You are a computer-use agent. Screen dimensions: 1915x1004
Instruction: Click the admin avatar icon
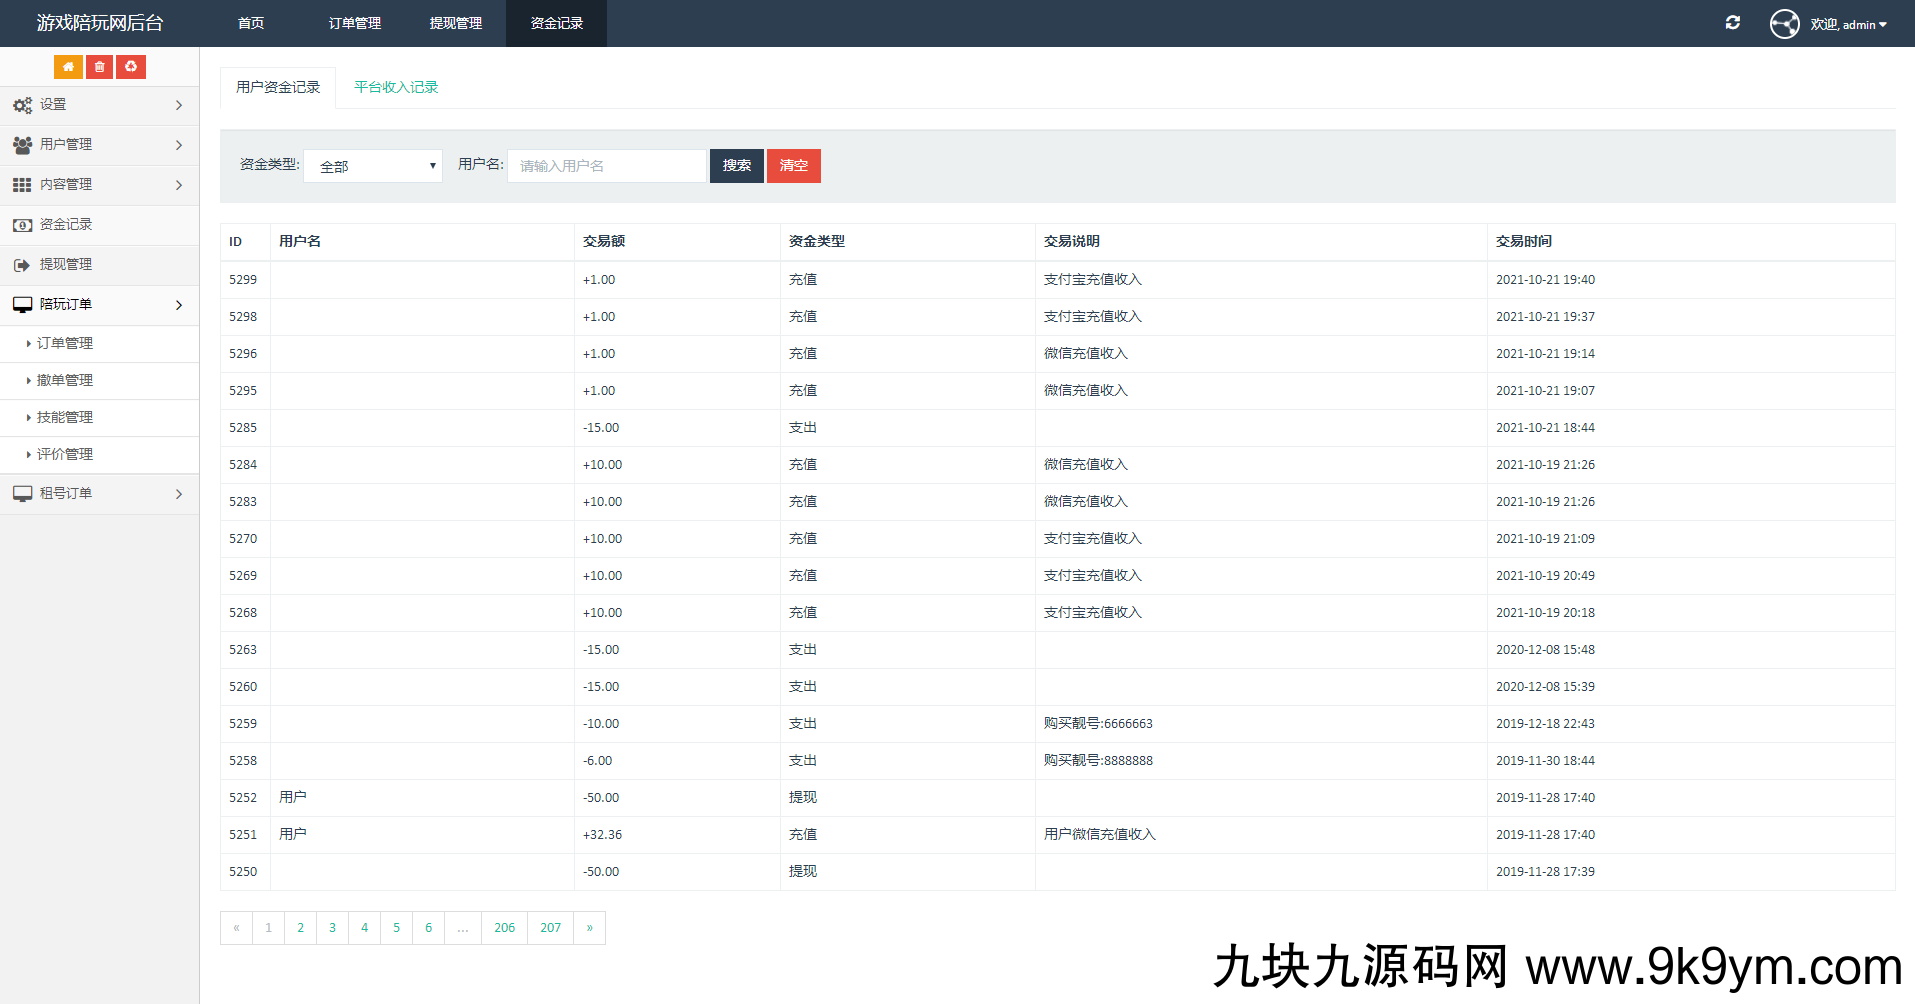tap(1784, 24)
